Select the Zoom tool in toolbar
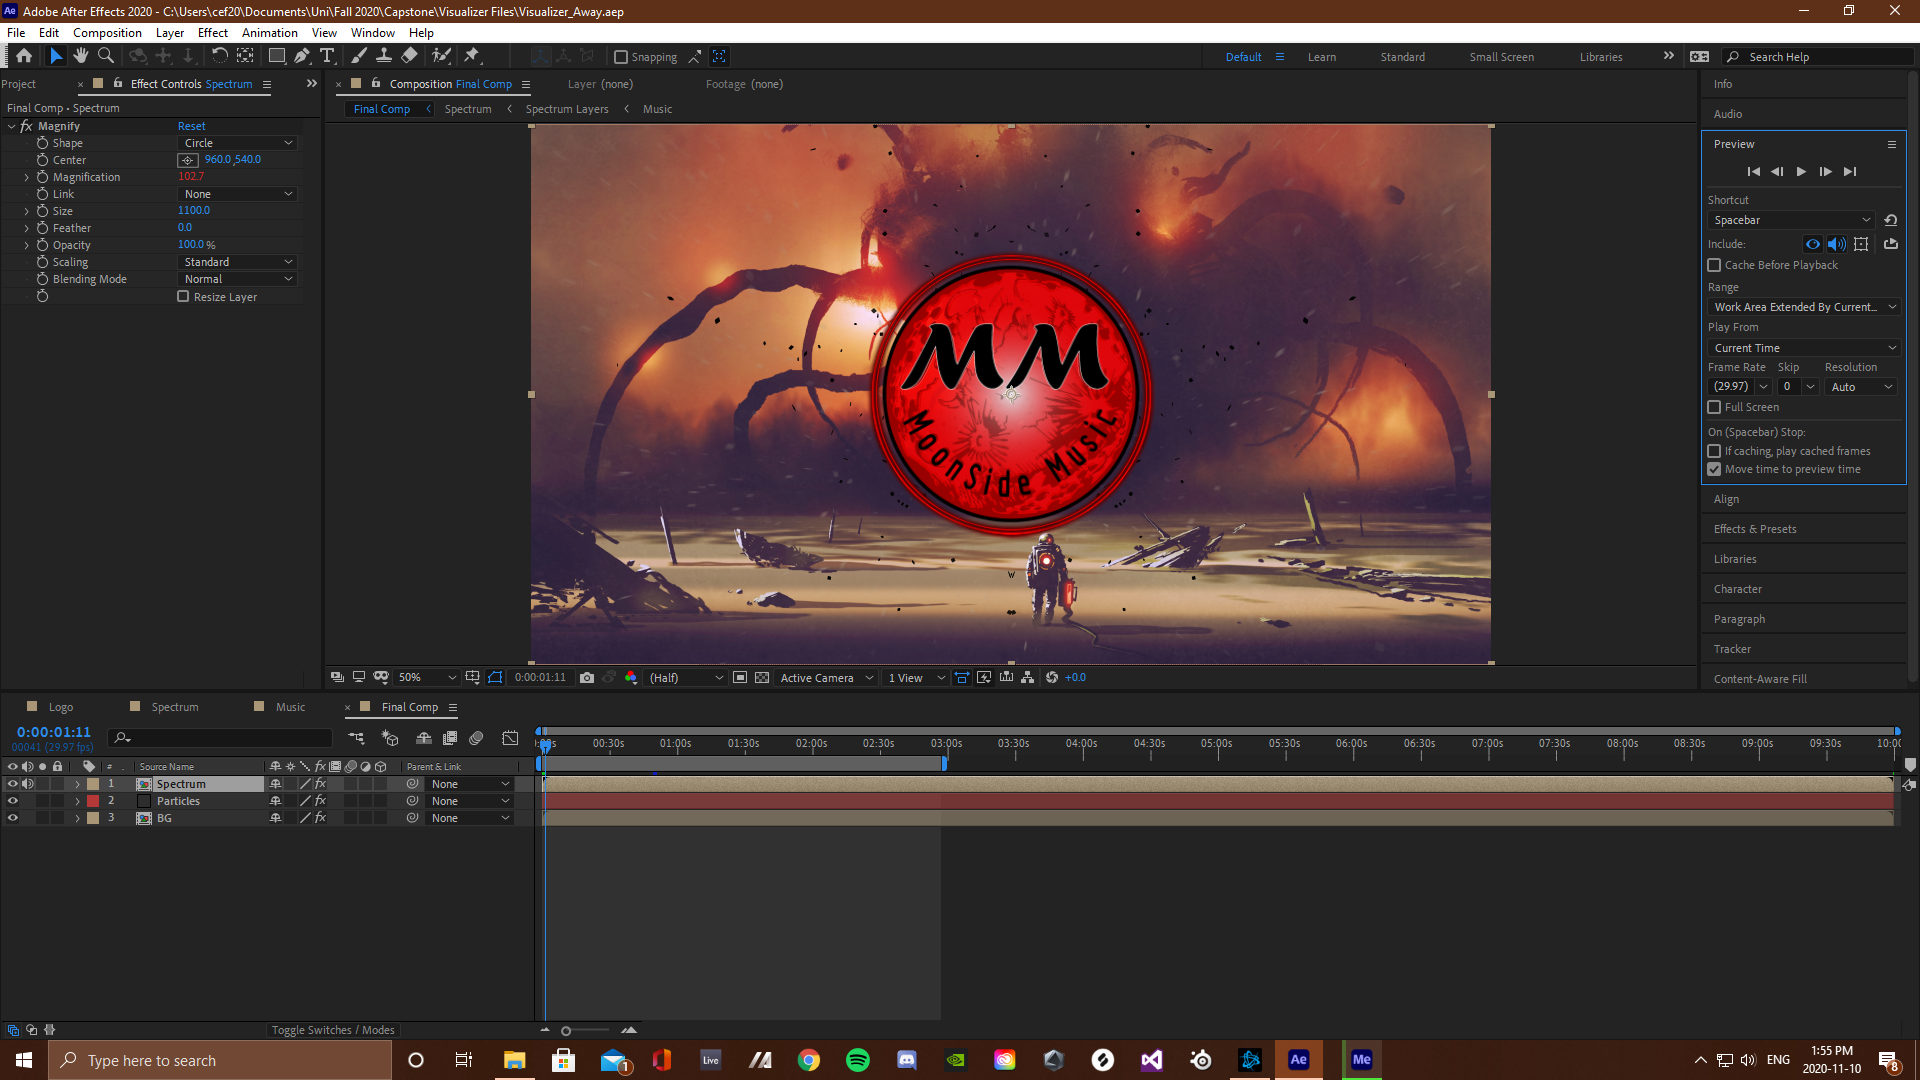This screenshot has height=1080, width=1920. (x=105, y=56)
